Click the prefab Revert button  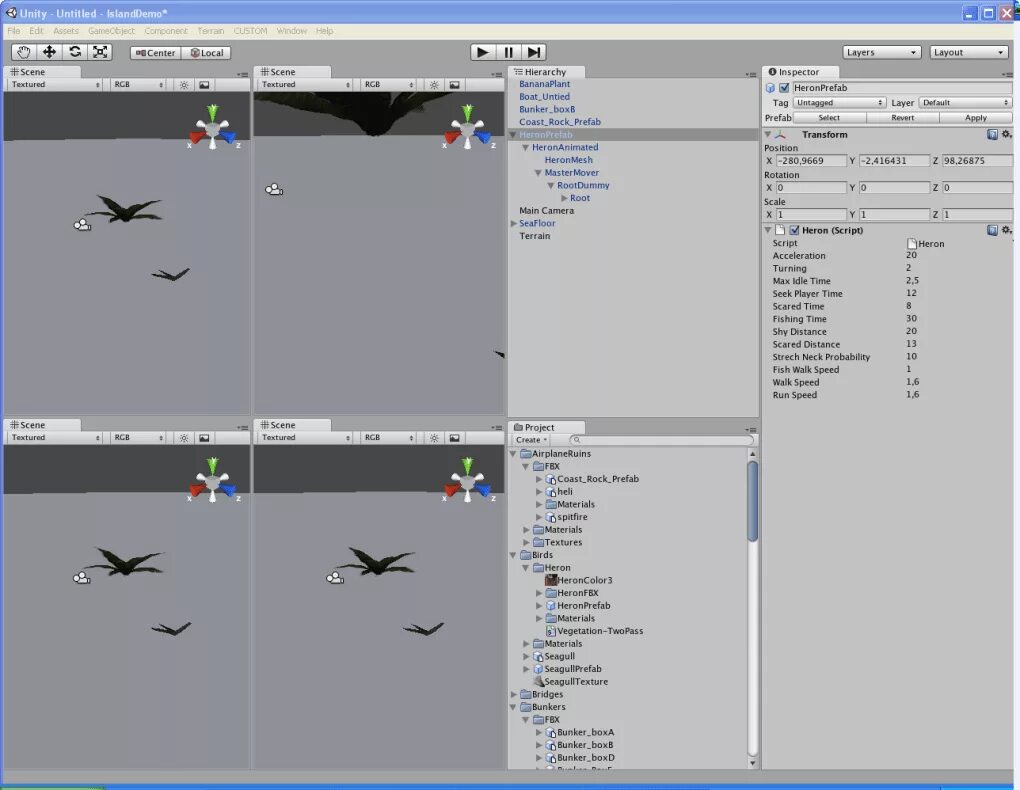(x=902, y=118)
